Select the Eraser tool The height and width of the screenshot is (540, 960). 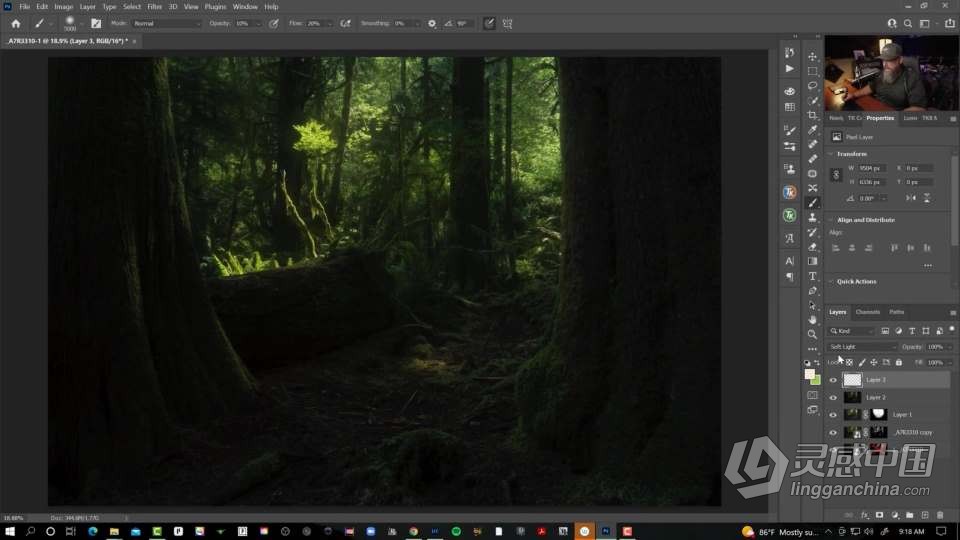pyautogui.click(x=812, y=247)
